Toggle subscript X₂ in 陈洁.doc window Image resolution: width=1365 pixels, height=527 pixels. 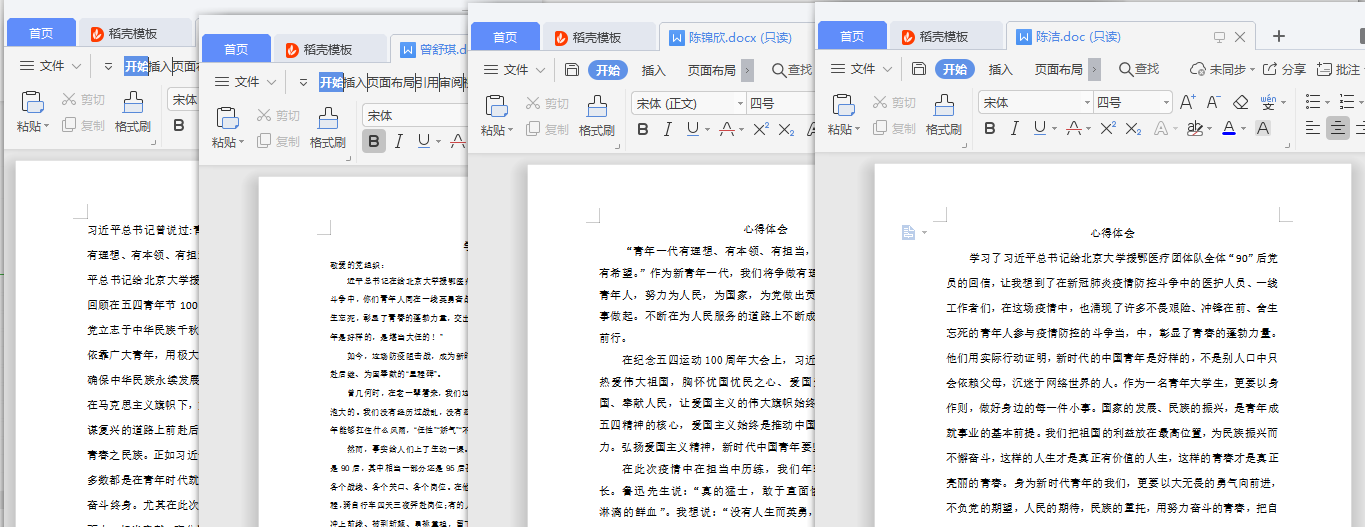(1133, 128)
